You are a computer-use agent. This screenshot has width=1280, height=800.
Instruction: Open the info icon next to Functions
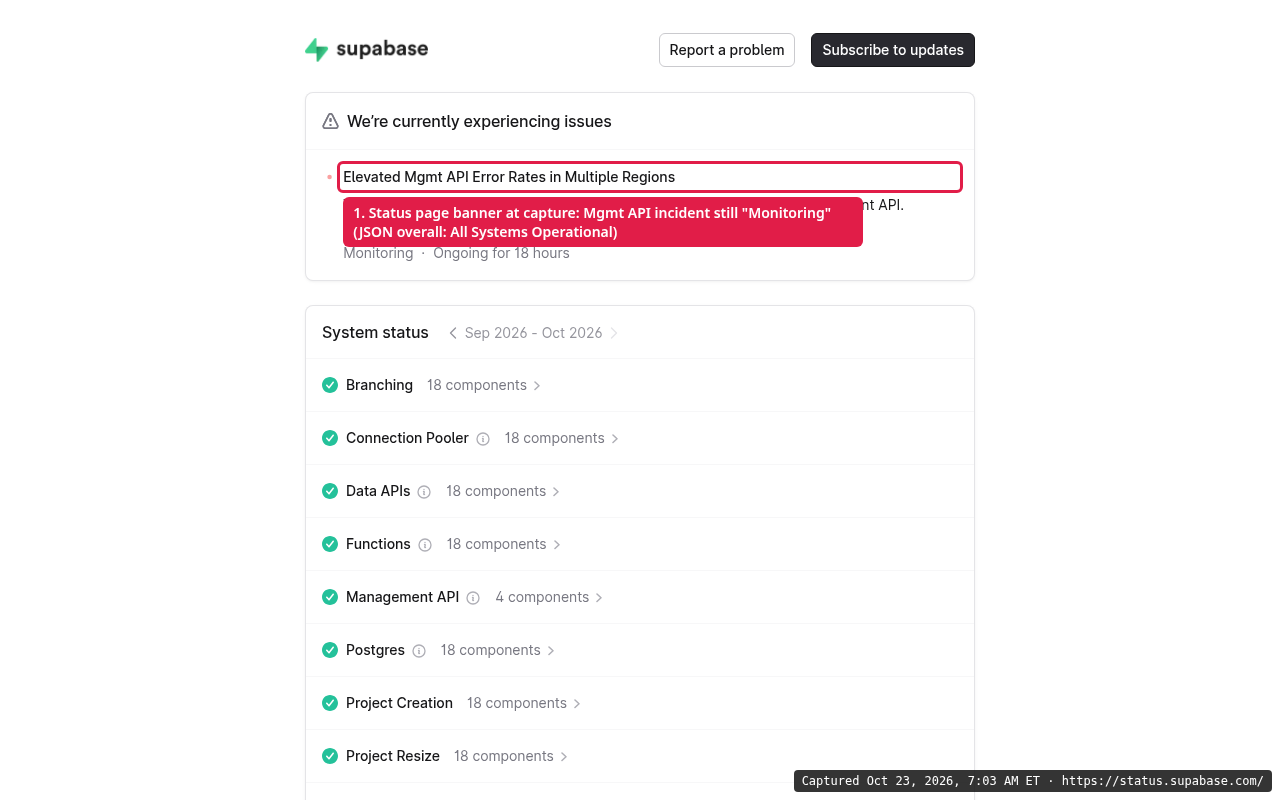(x=425, y=545)
